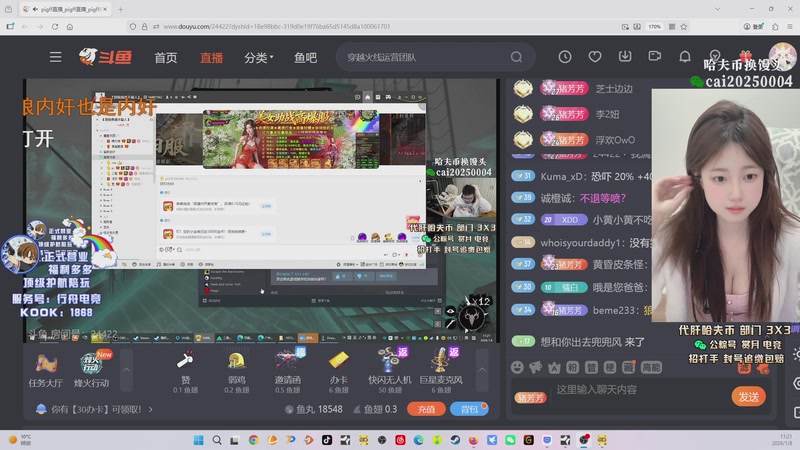The width and height of the screenshot is (800, 450).
Task: Open notifications bell icon
Action: click(685, 57)
